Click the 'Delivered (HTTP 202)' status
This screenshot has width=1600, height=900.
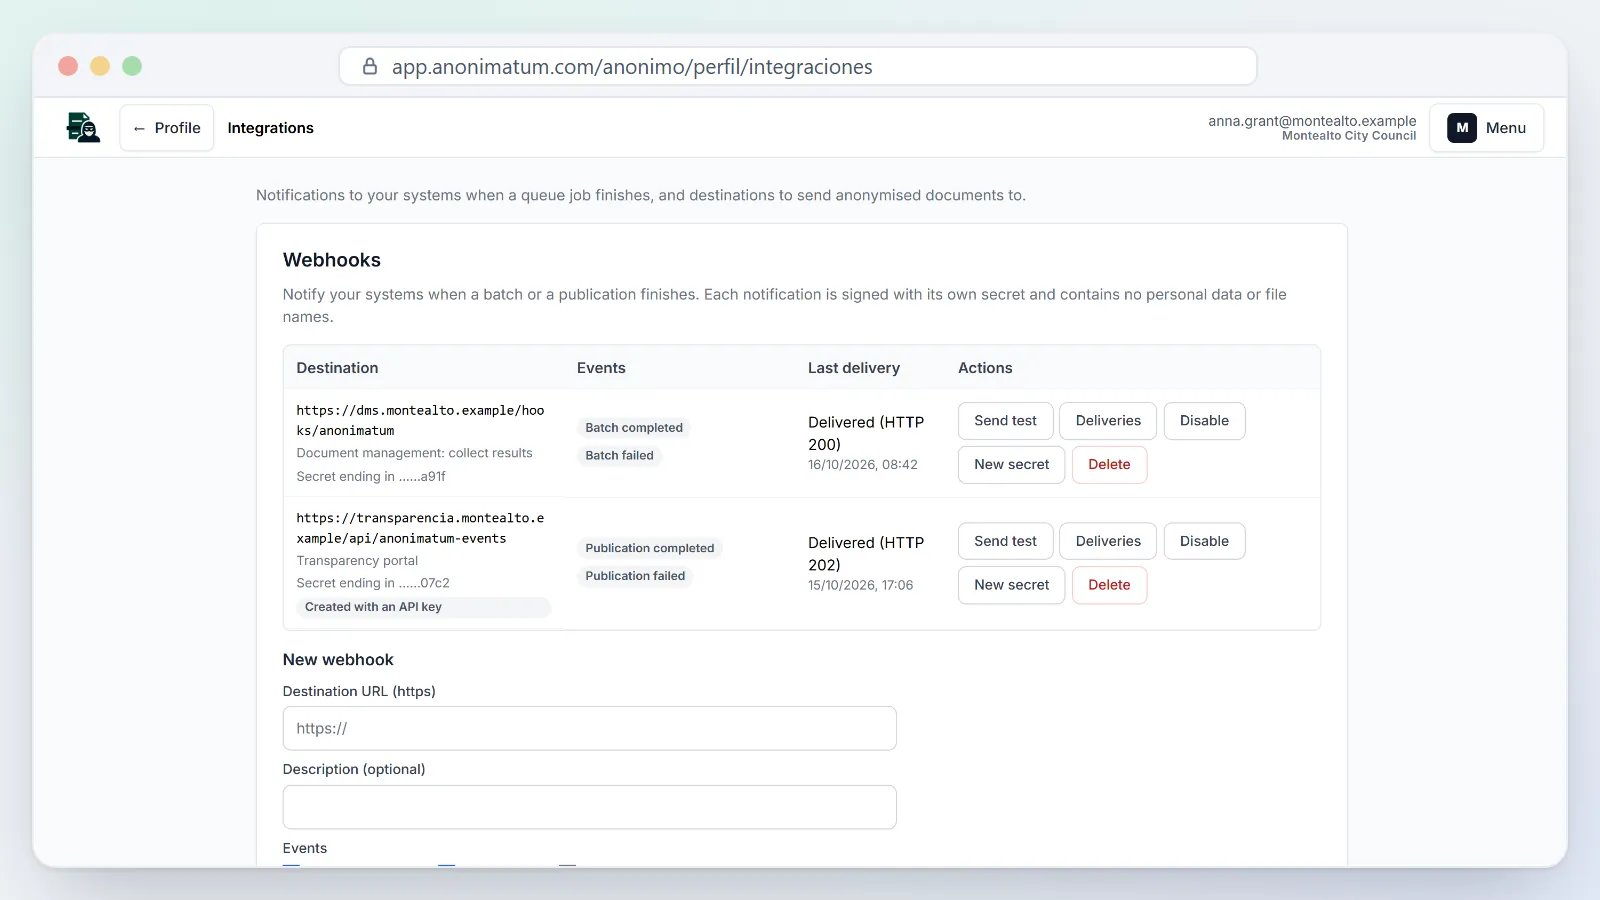(x=866, y=554)
